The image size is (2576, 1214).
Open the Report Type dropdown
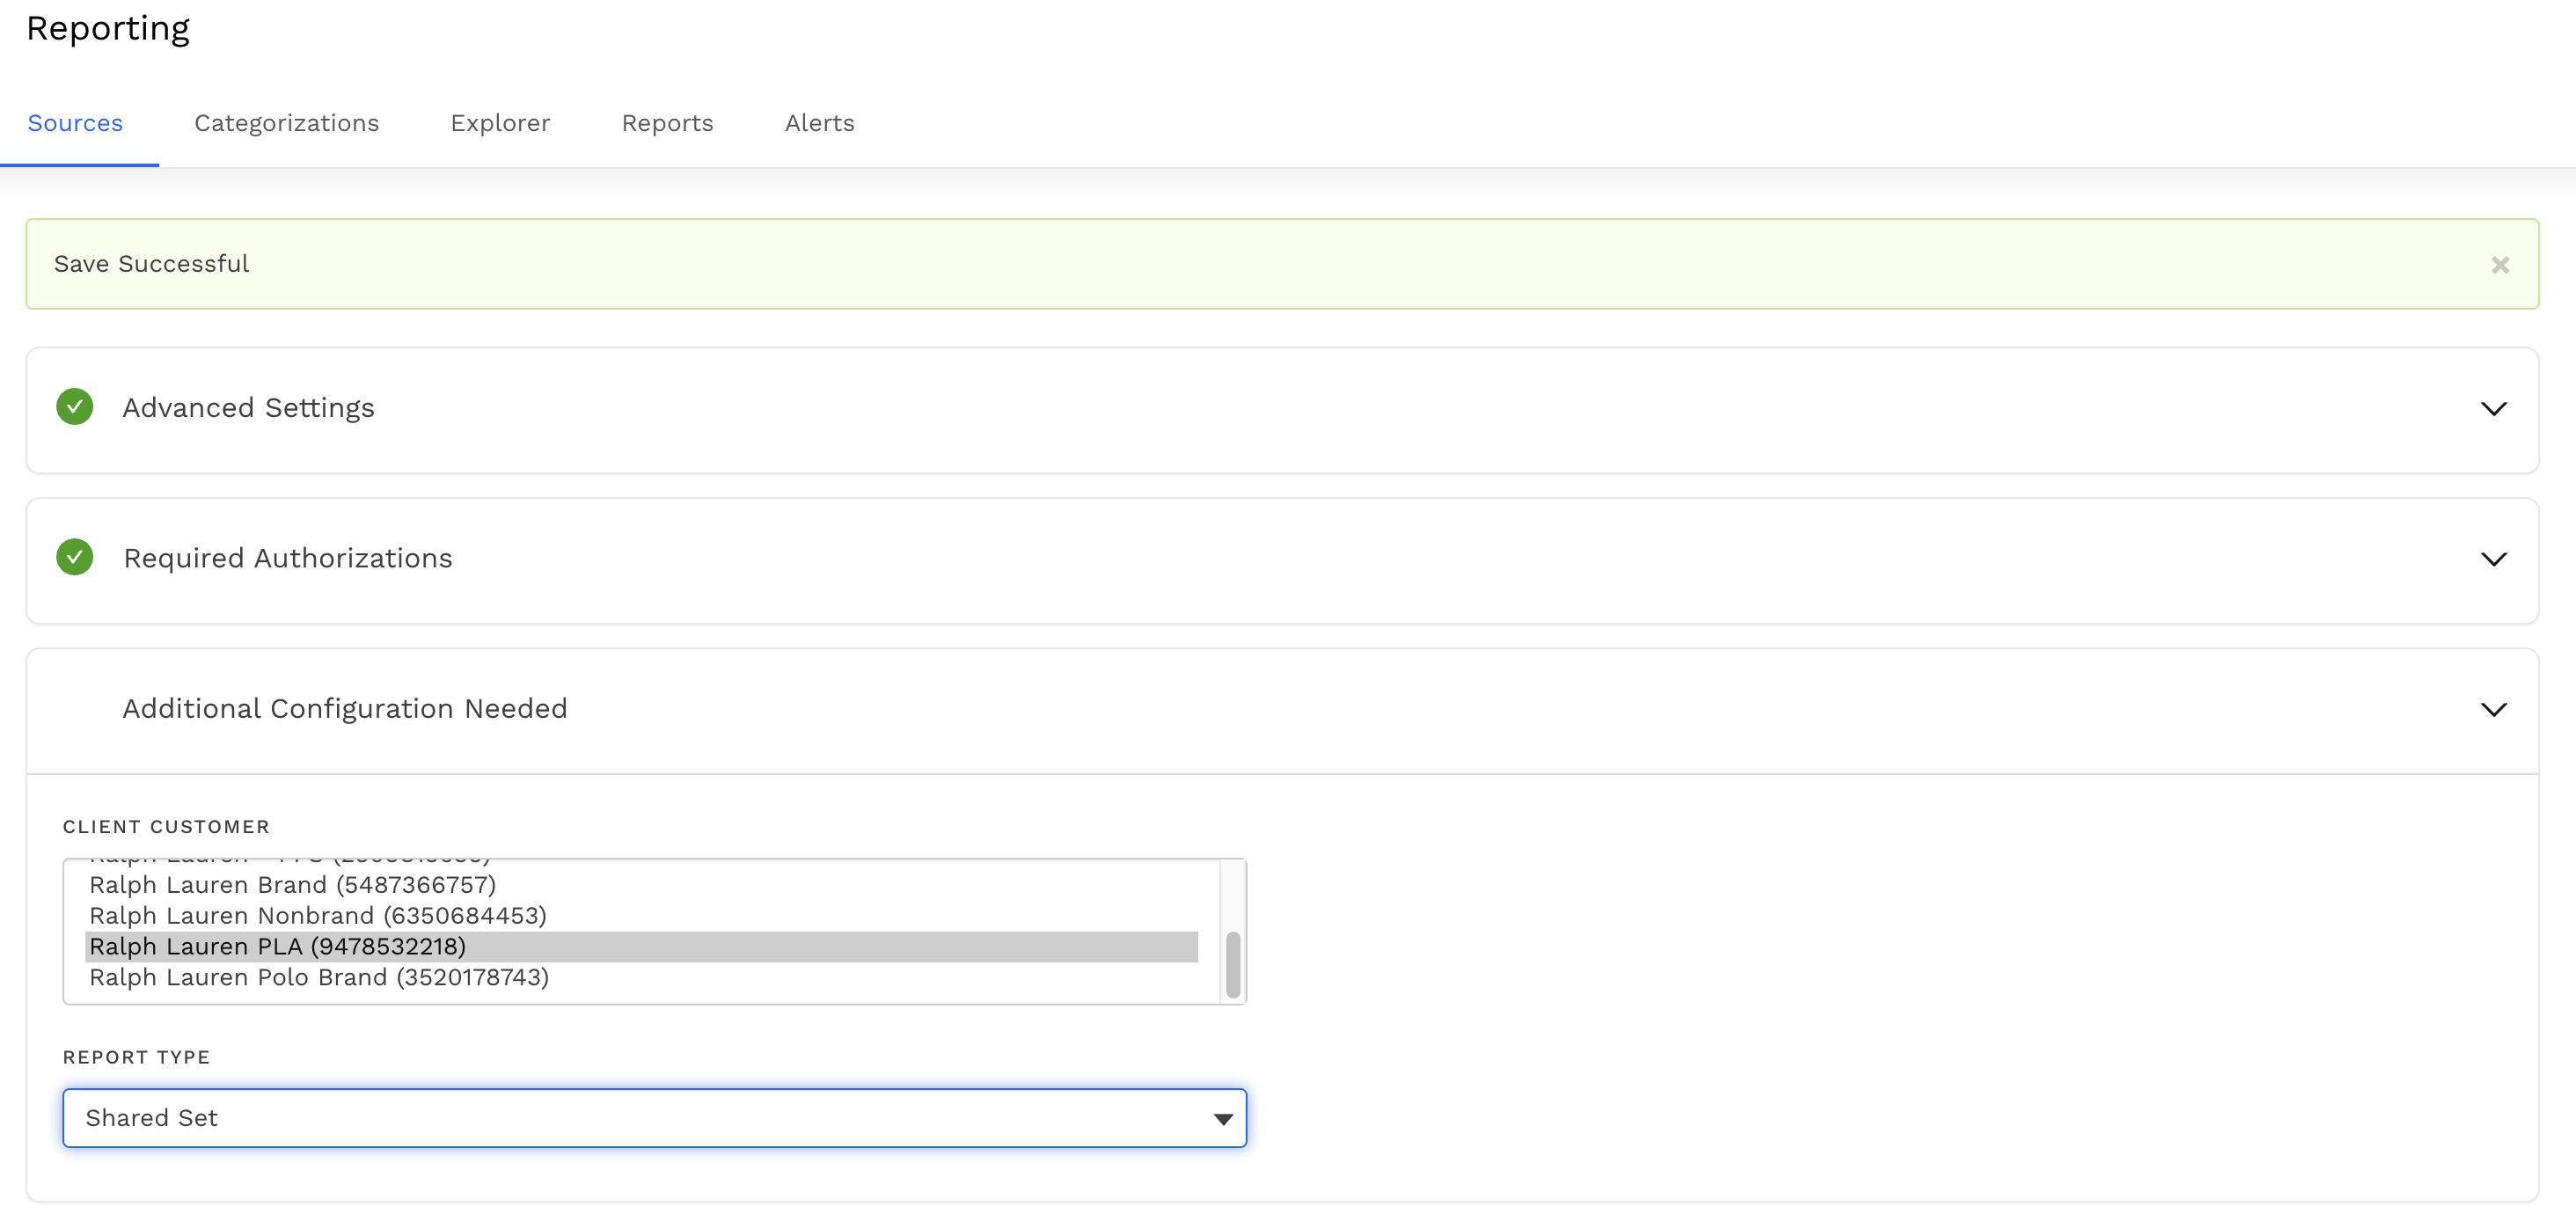click(1222, 1118)
